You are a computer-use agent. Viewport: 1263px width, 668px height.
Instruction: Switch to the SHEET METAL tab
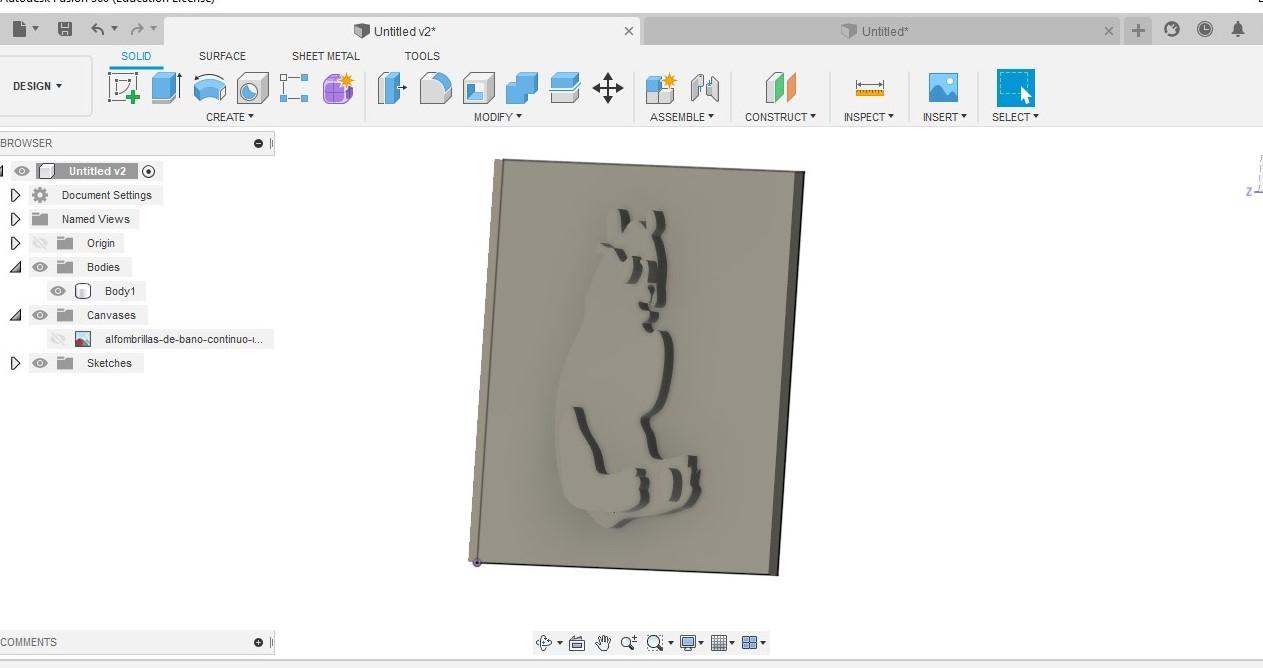point(326,56)
